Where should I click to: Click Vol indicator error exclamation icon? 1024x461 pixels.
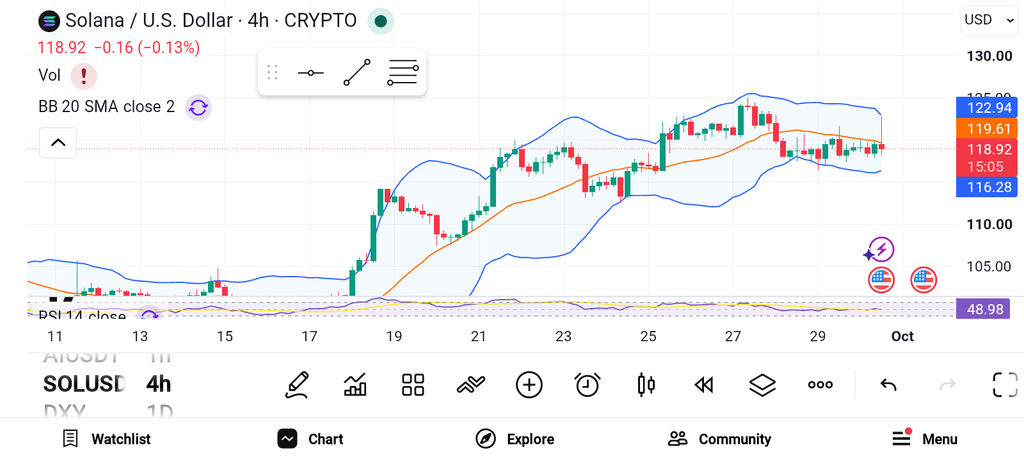coord(84,76)
